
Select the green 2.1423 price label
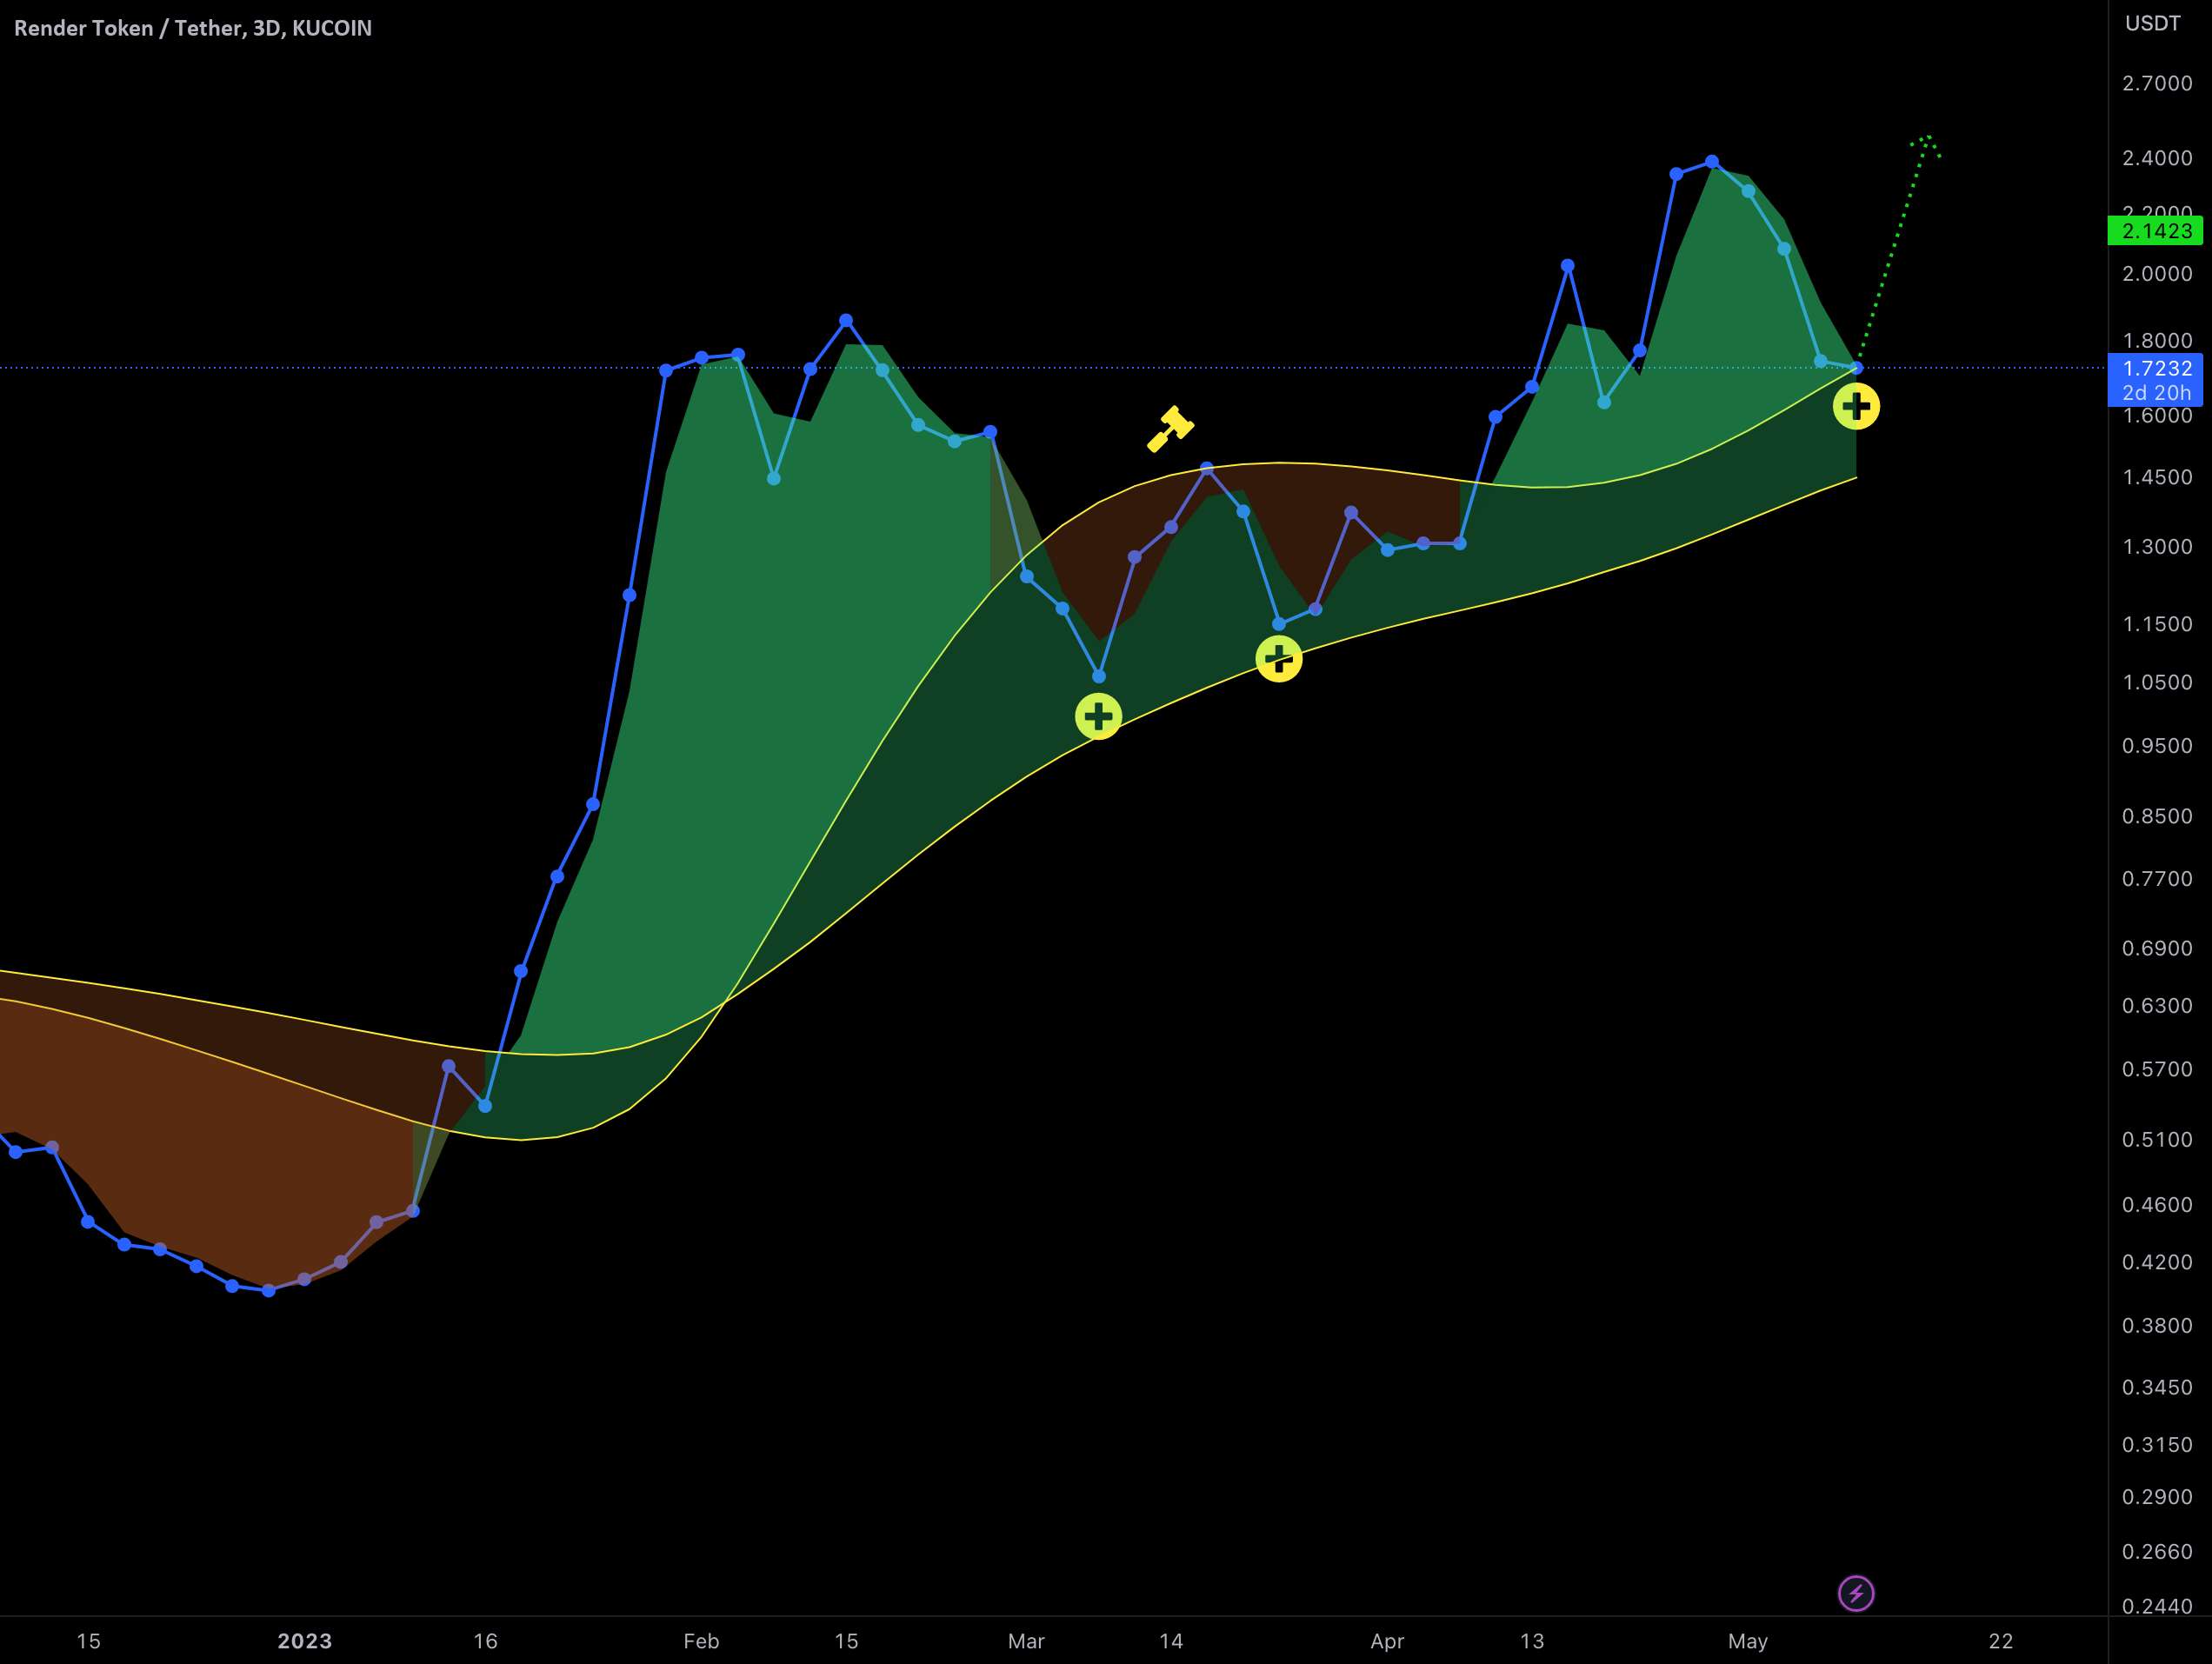[2155, 231]
